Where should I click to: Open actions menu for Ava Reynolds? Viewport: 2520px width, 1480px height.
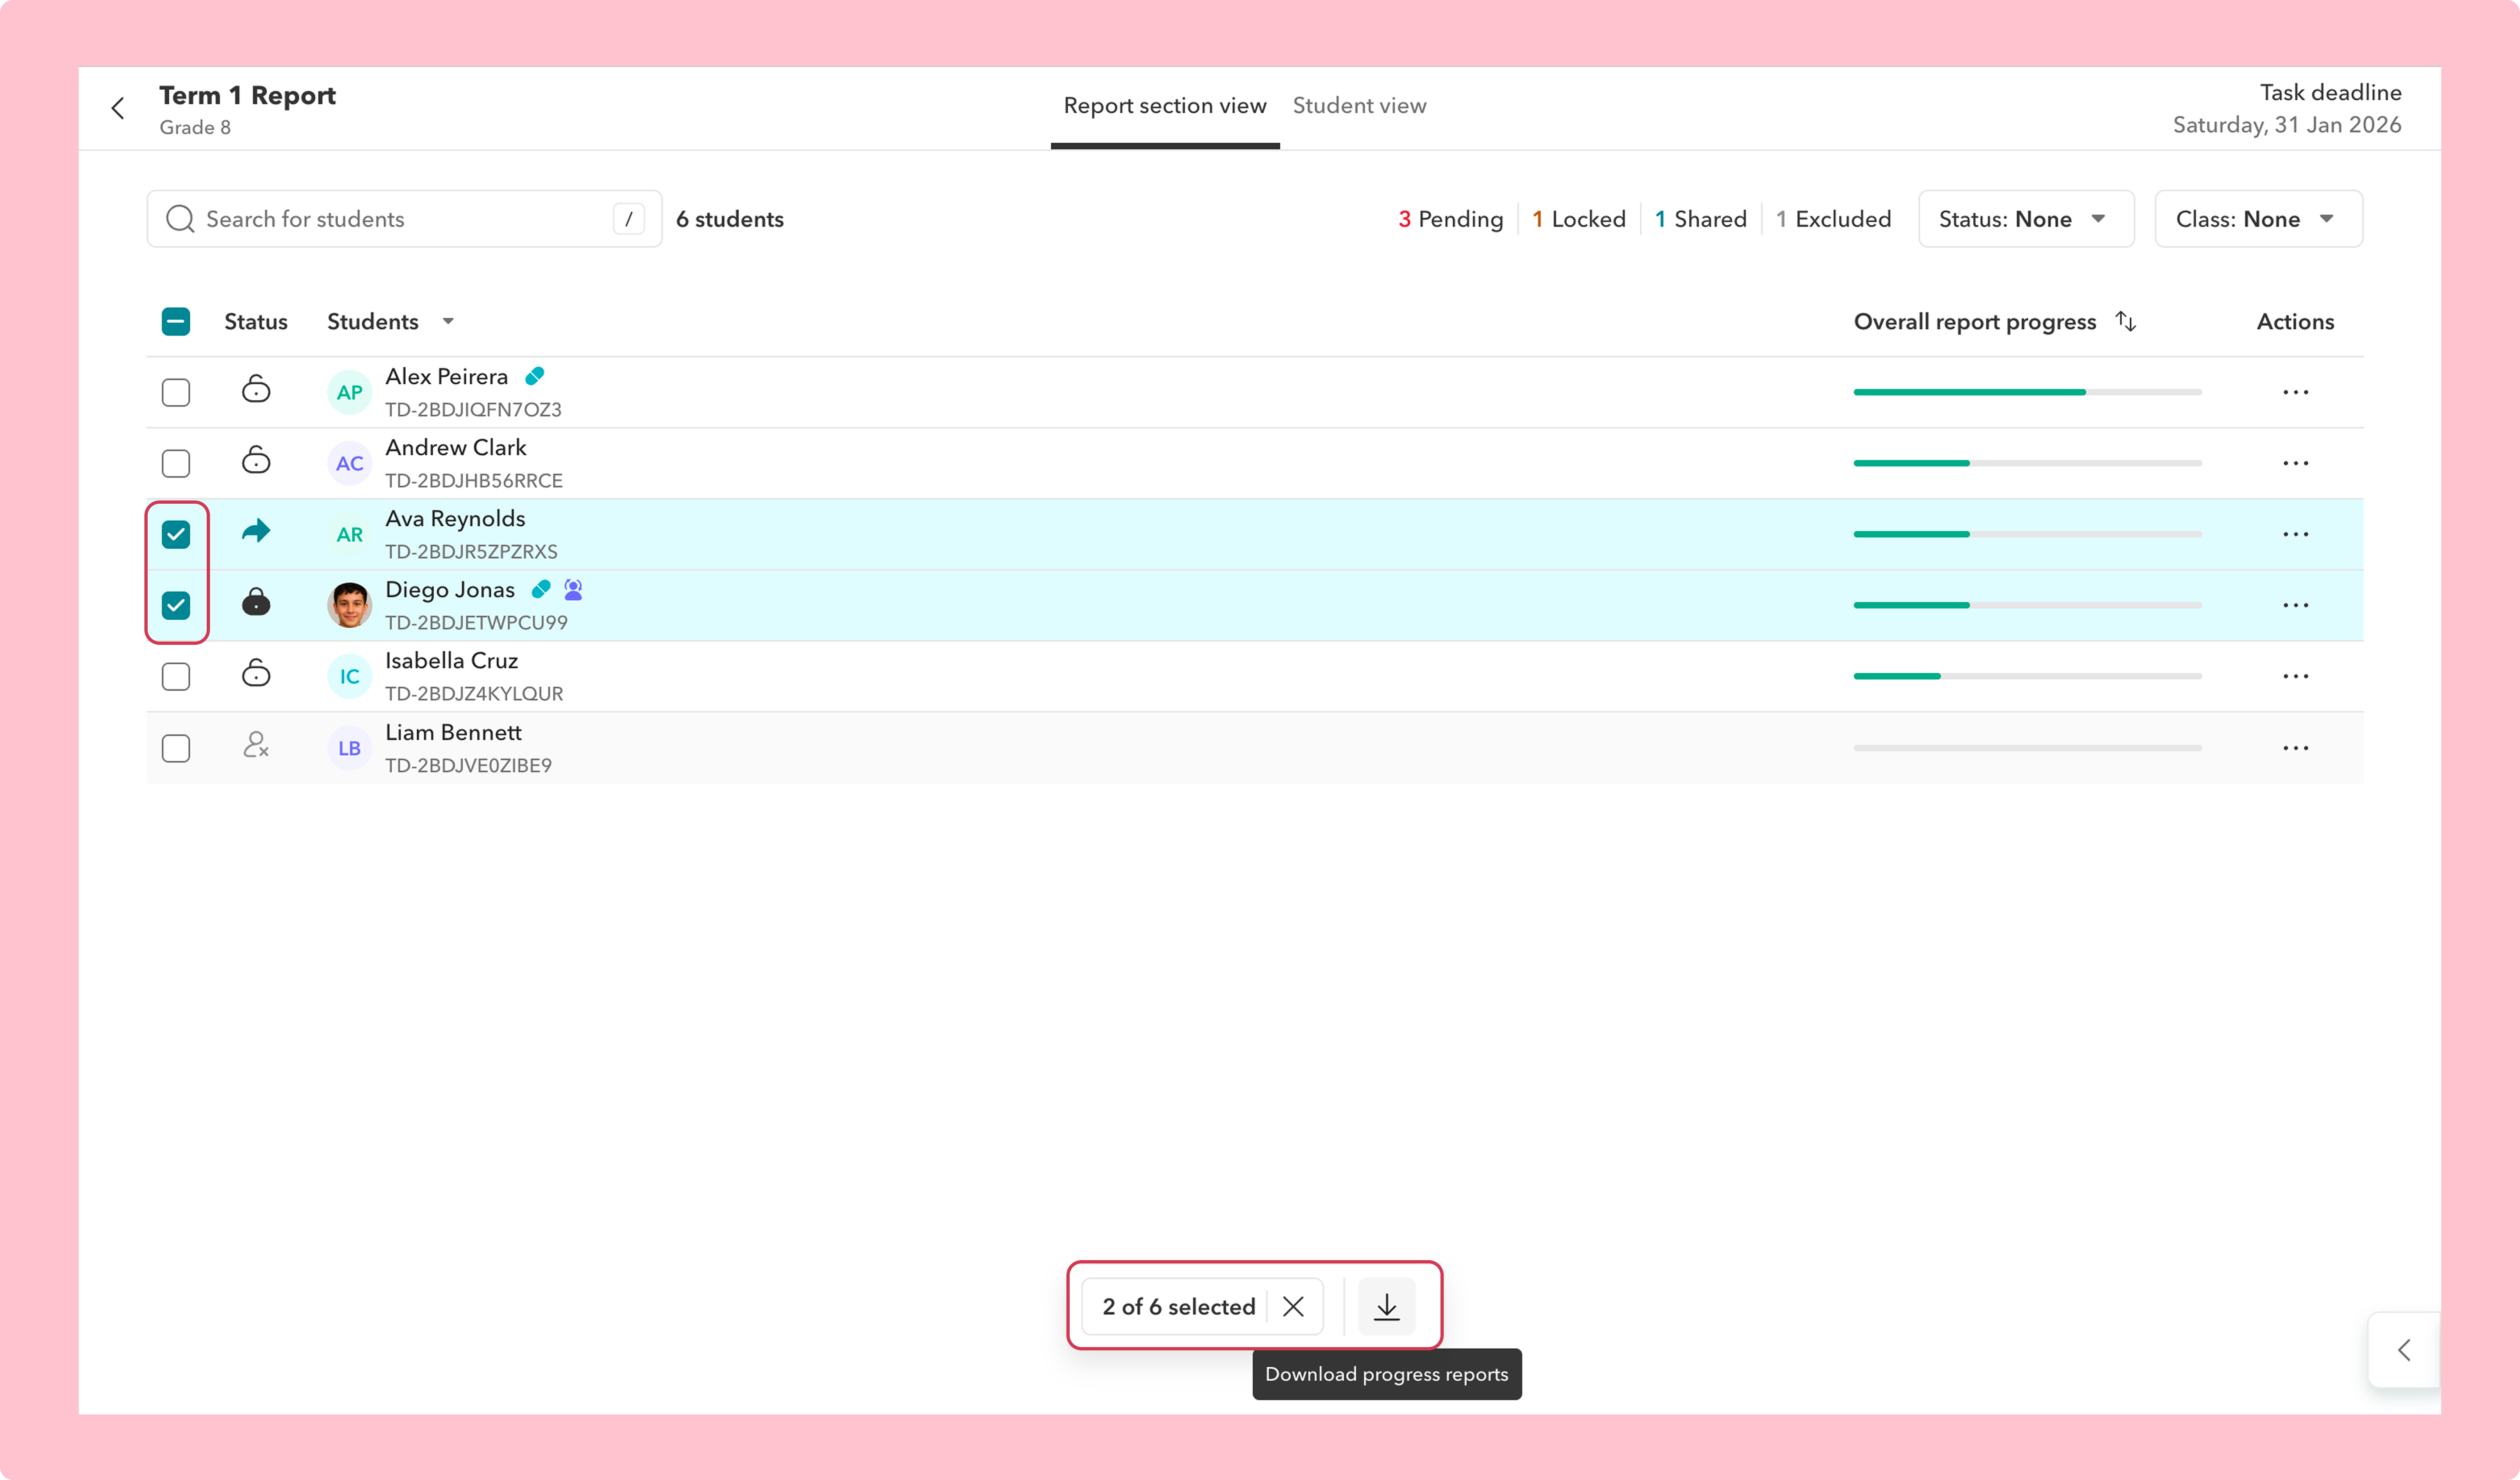pos(2296,534)
